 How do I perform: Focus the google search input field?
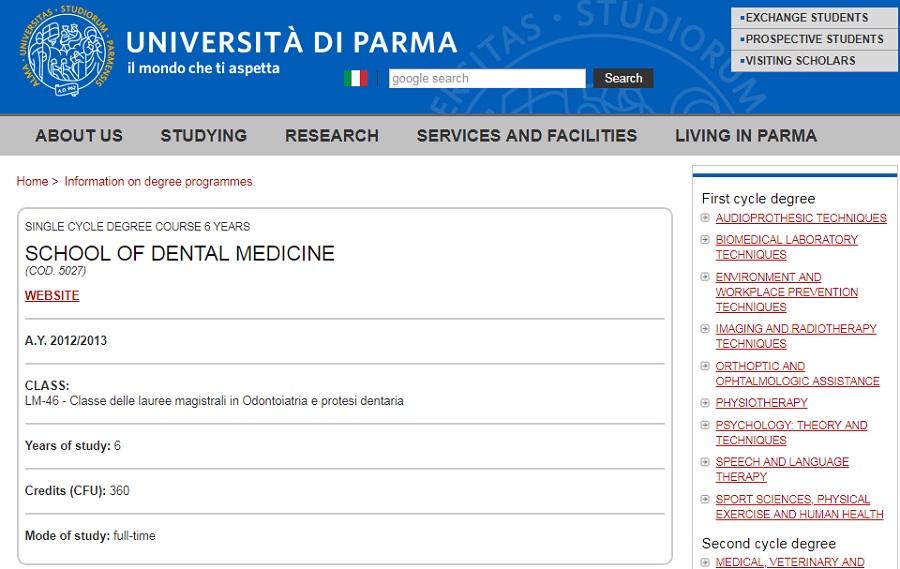pos(487,78)
